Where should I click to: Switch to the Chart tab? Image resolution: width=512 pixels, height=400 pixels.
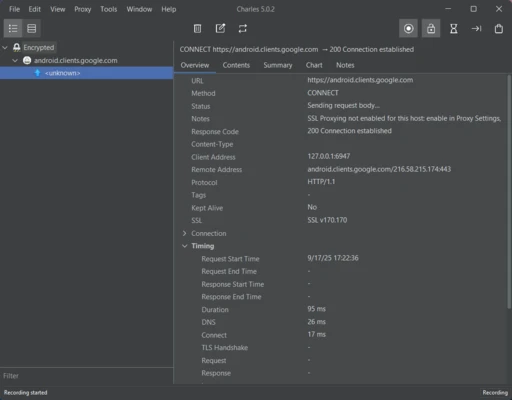tap(314, 65)
